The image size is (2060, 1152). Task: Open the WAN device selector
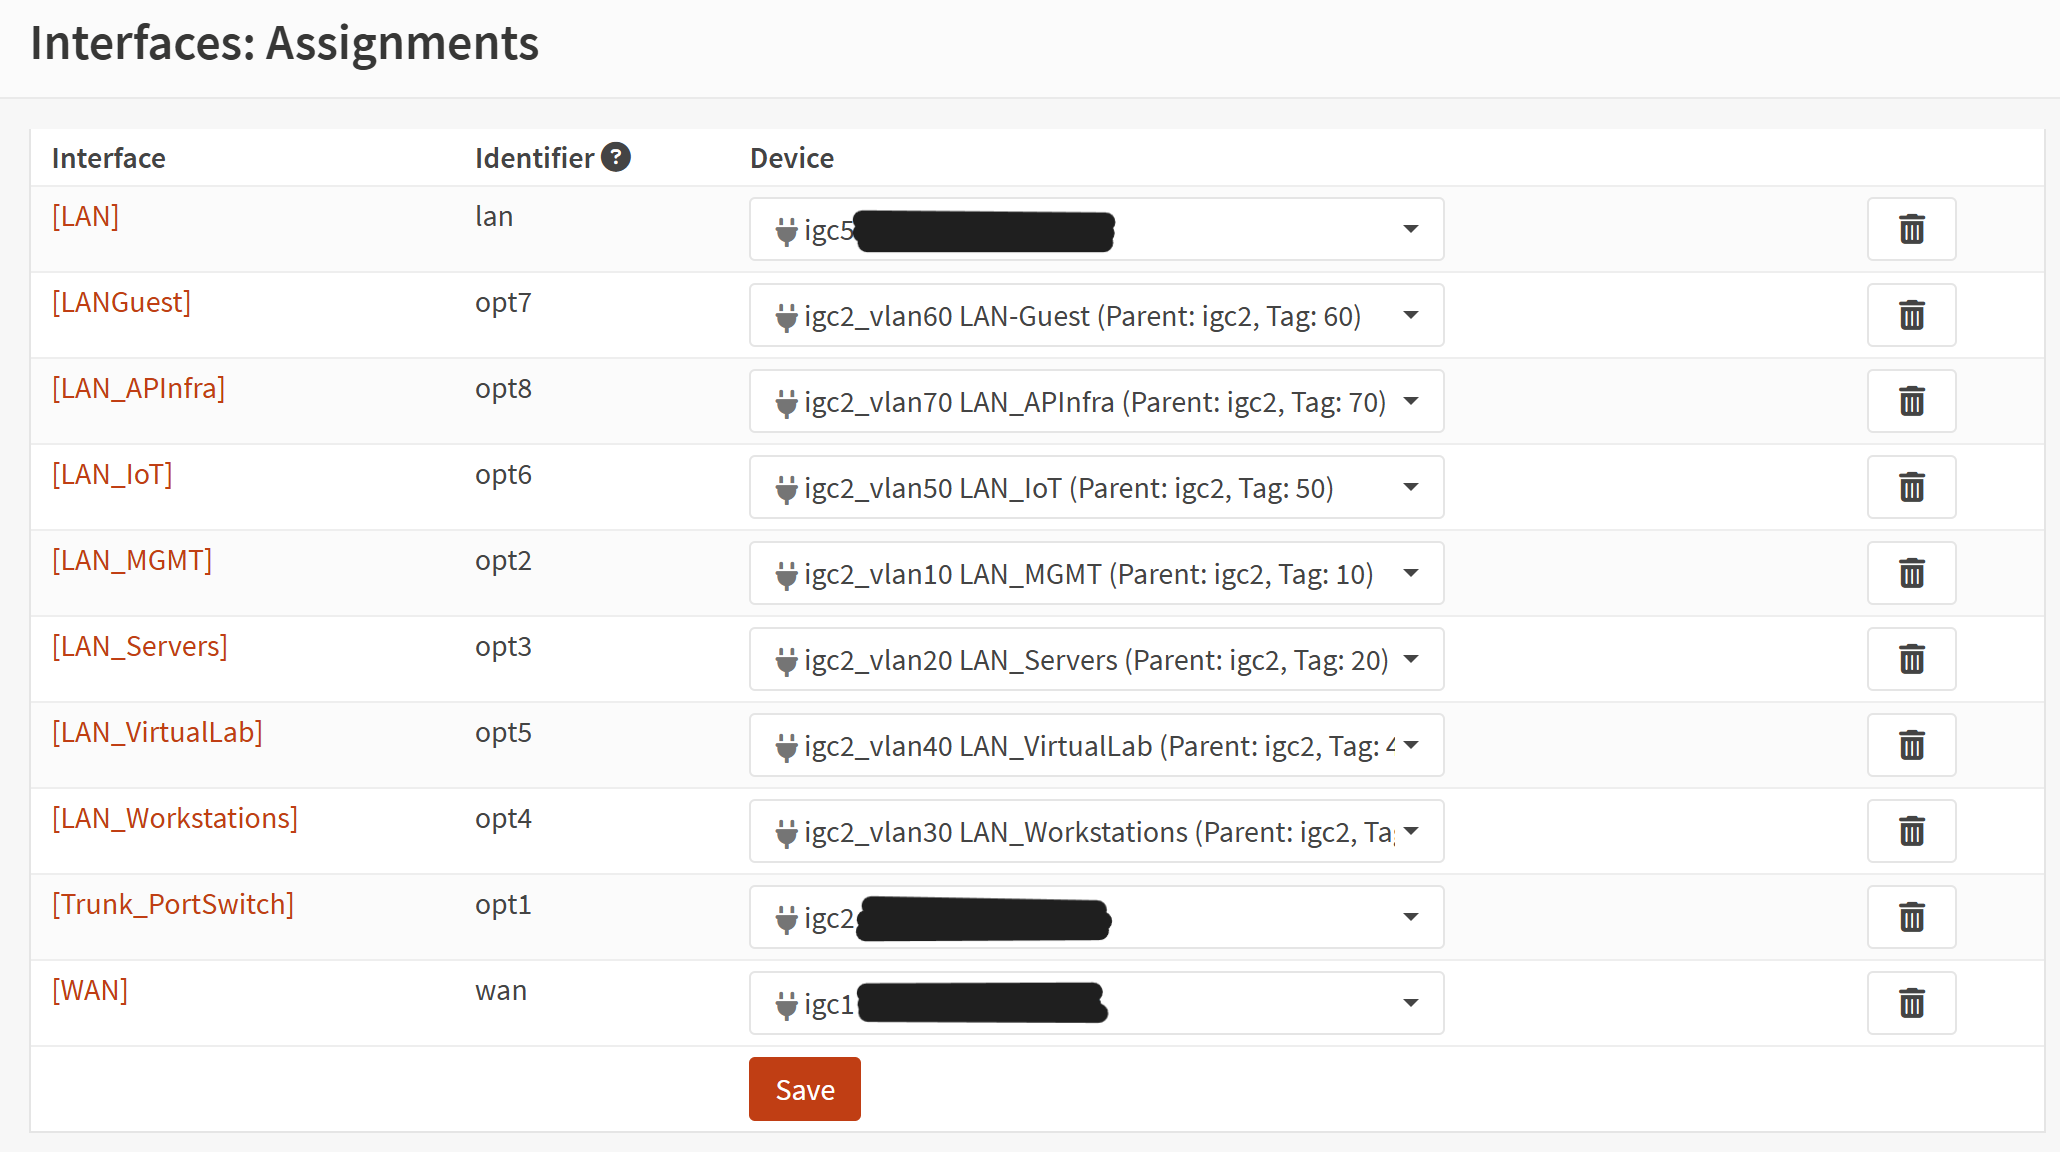click(1096, 1003)
